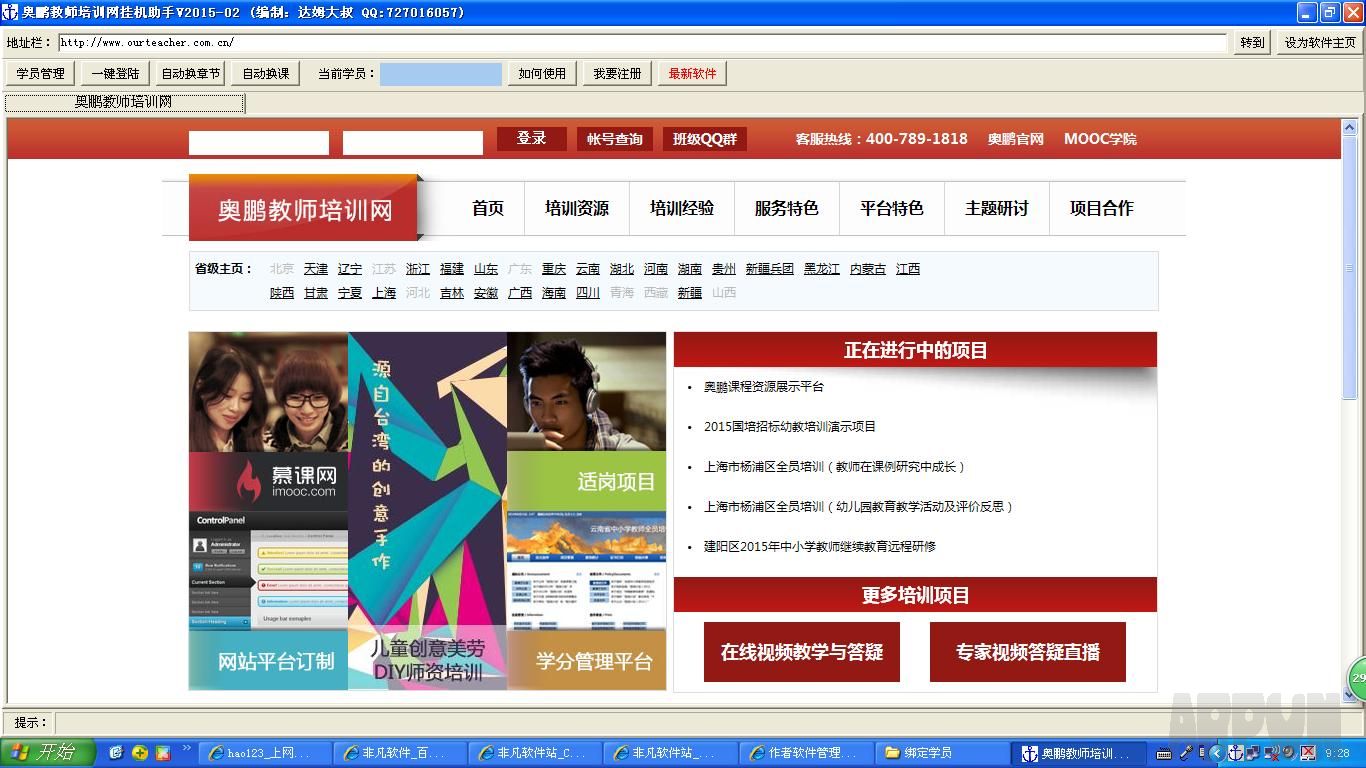The width and height of the screenshot is (1366, 768).
Task: Open the 平台特色 navigation item
Action: (x=892, y=208)
